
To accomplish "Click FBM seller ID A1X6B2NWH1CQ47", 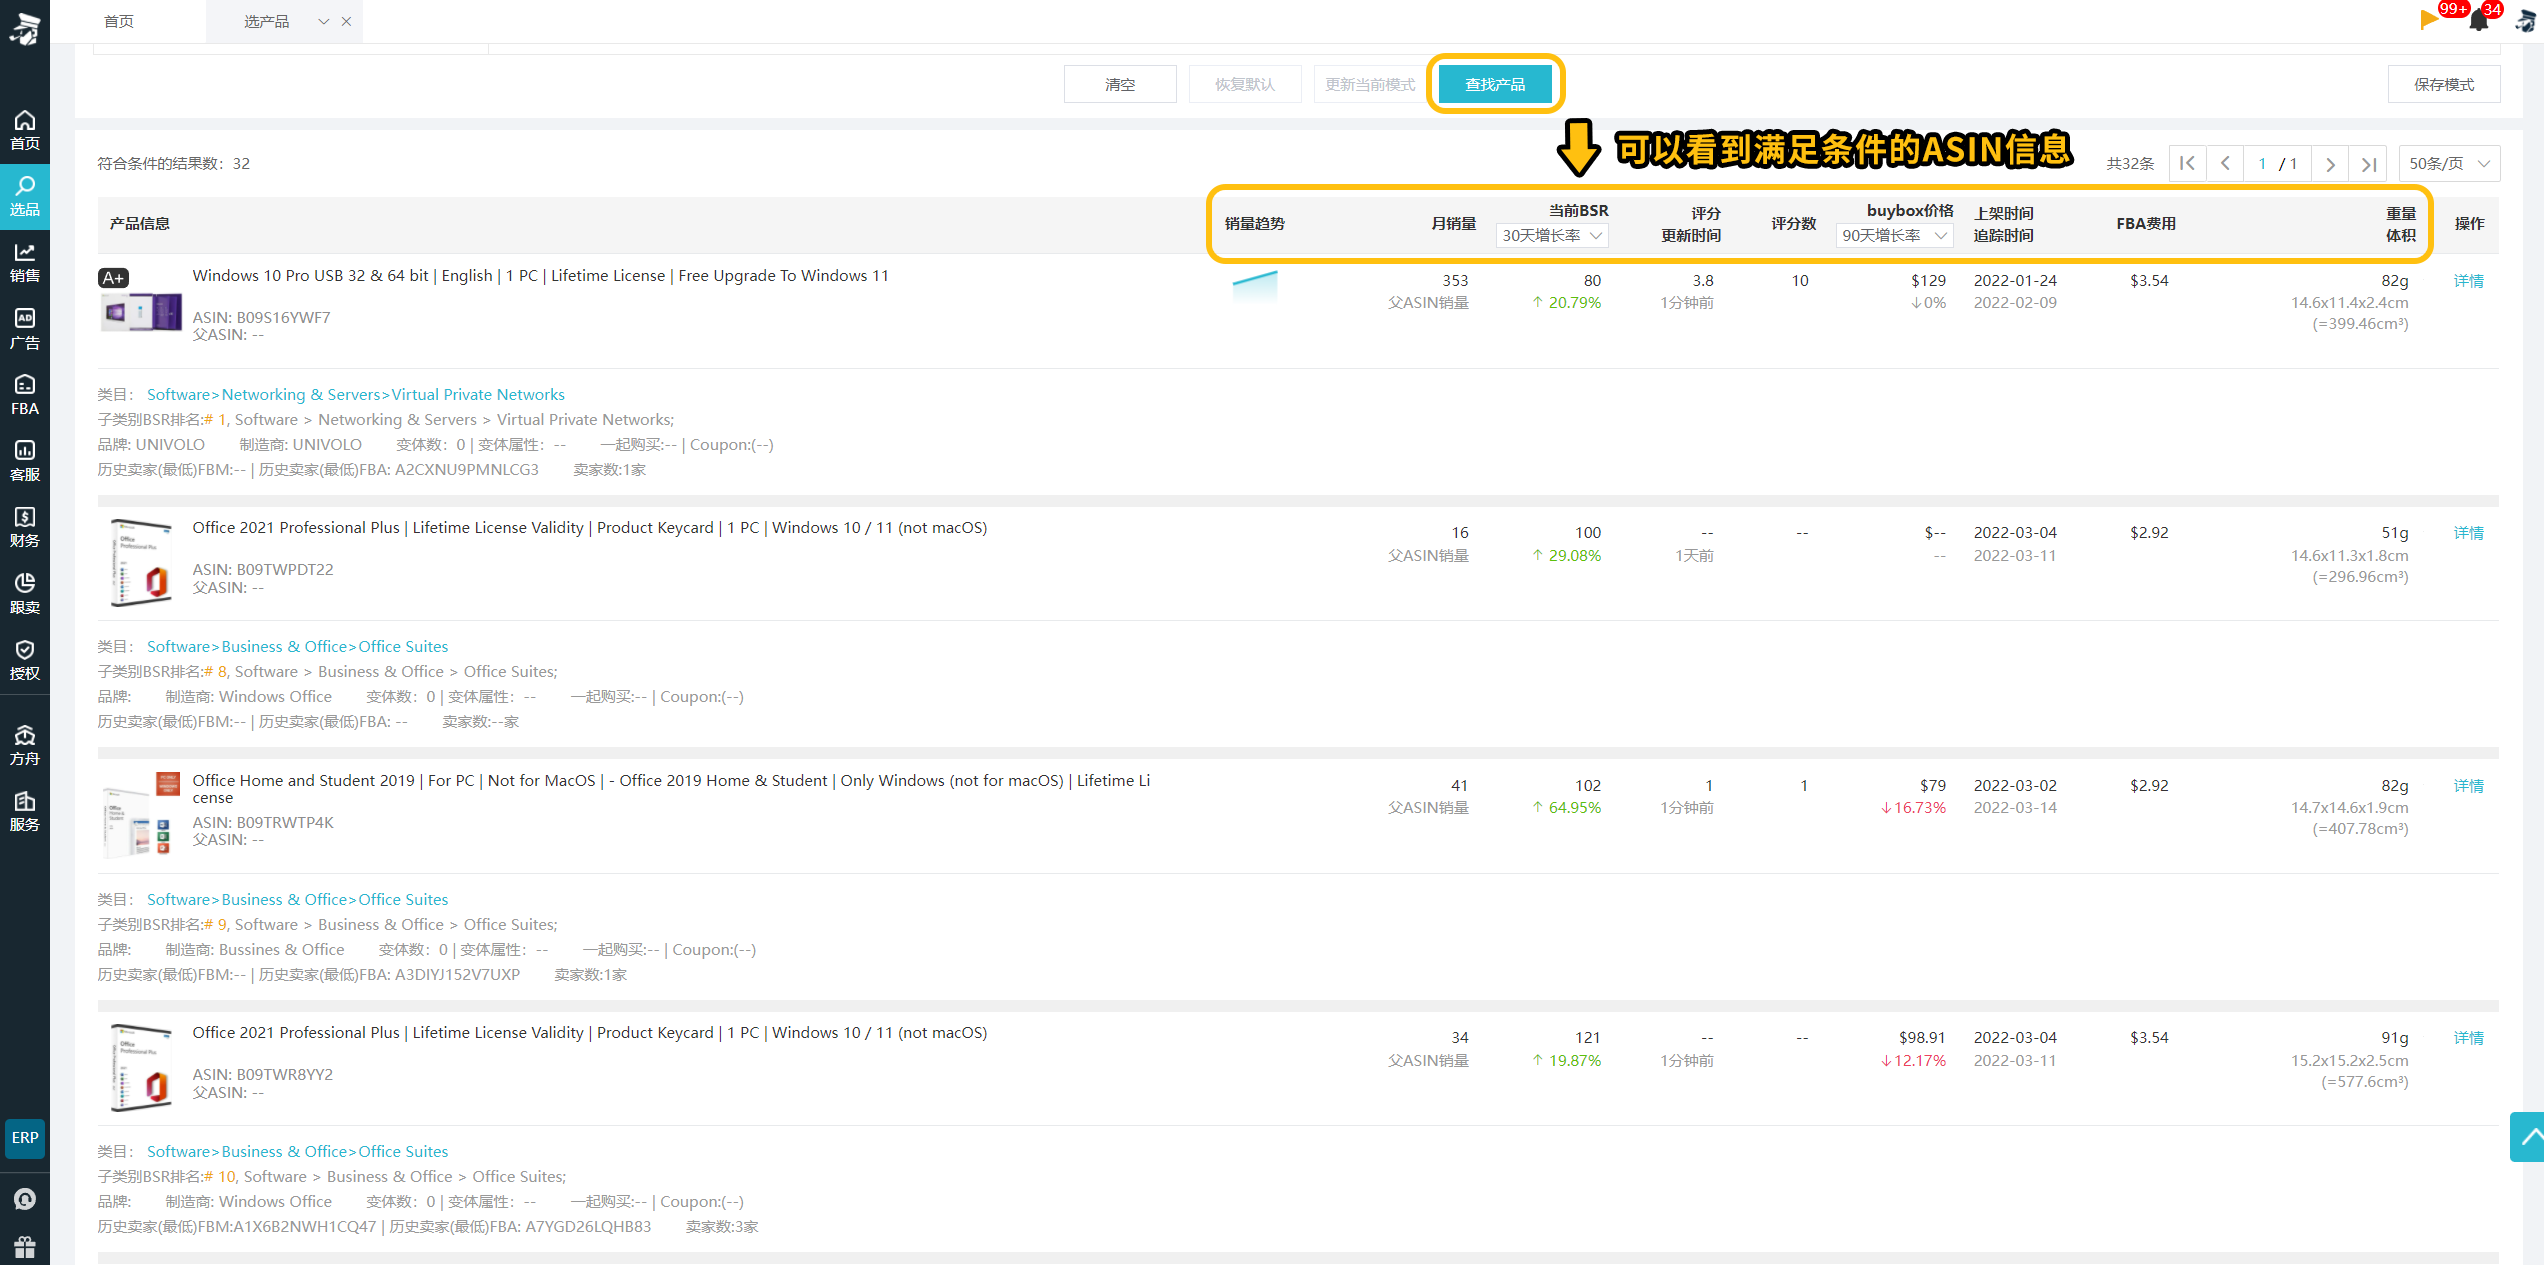I will pos(304,1226).
